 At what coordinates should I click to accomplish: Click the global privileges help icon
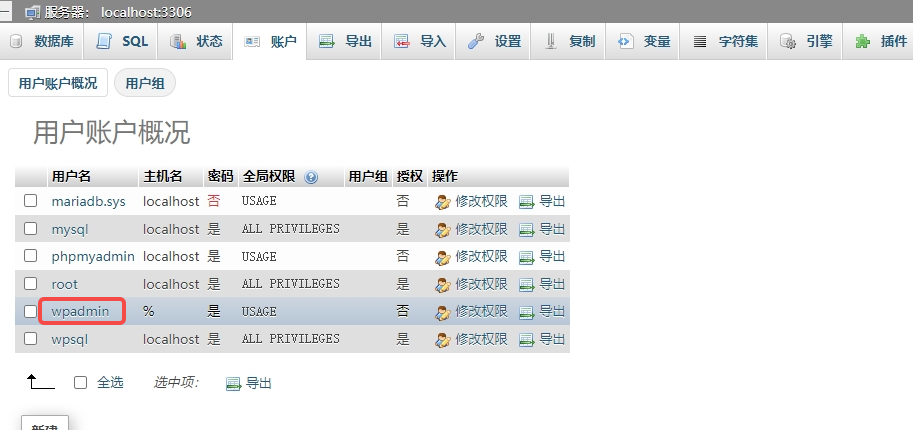[311, 177]
